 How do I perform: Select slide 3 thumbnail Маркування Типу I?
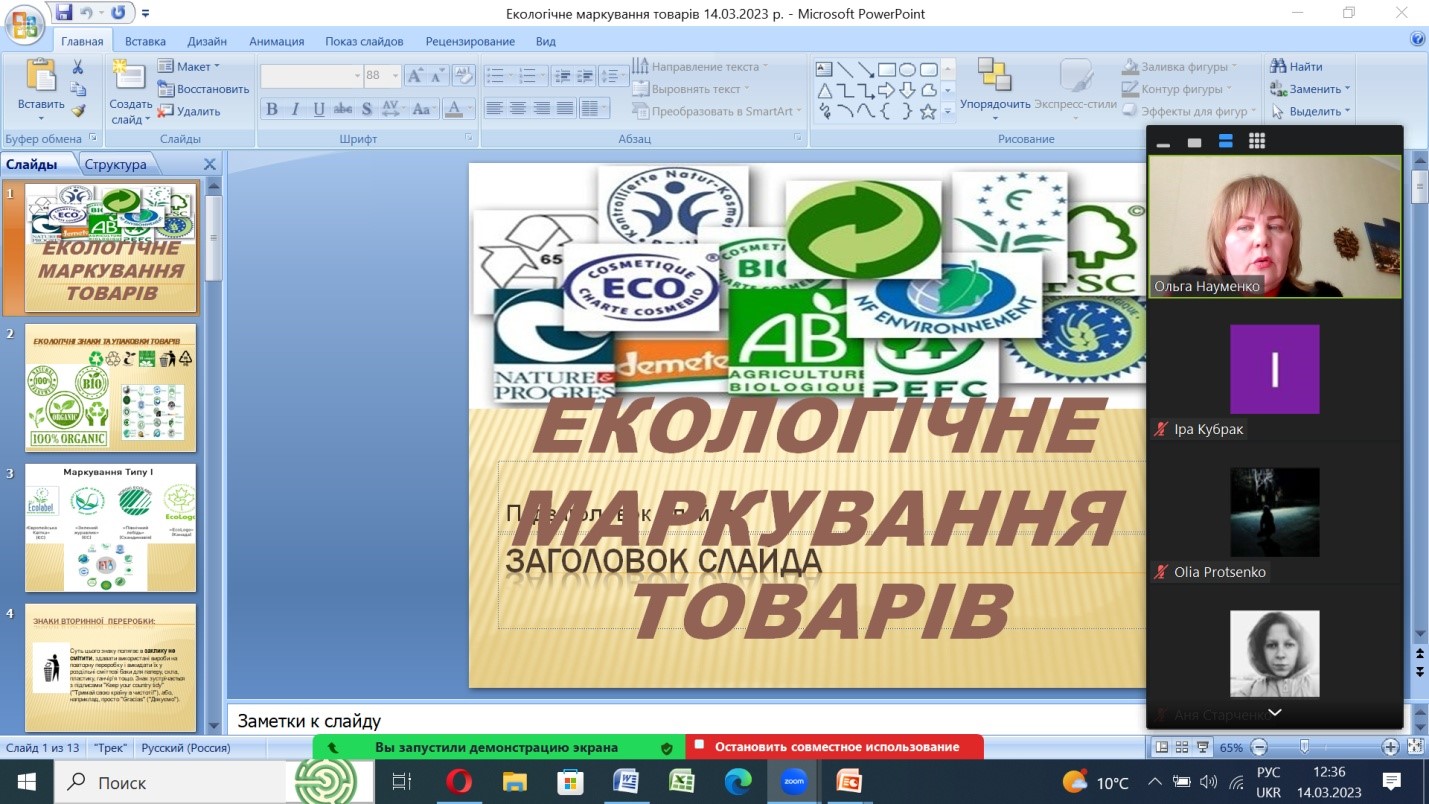tap(110, 527)
